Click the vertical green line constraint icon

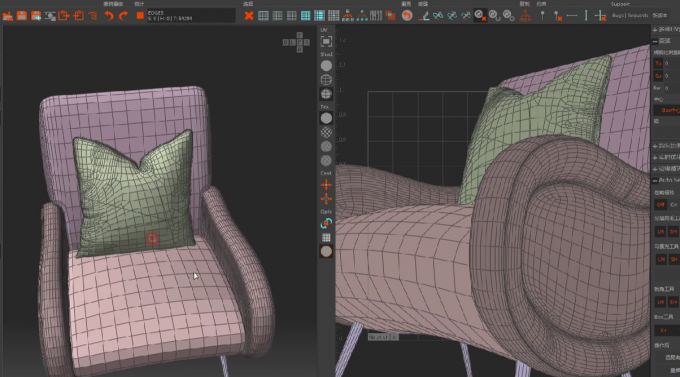pyautogui.click(x=586, y=16)
